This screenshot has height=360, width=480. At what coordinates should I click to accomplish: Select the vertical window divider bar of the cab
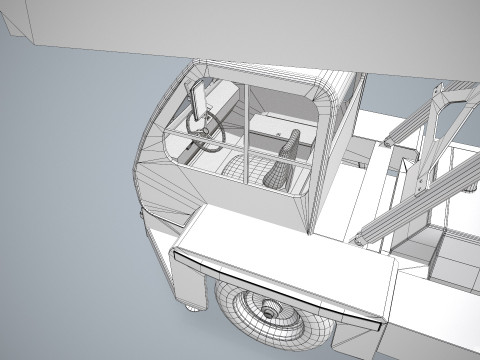click(x=246, y=134)
